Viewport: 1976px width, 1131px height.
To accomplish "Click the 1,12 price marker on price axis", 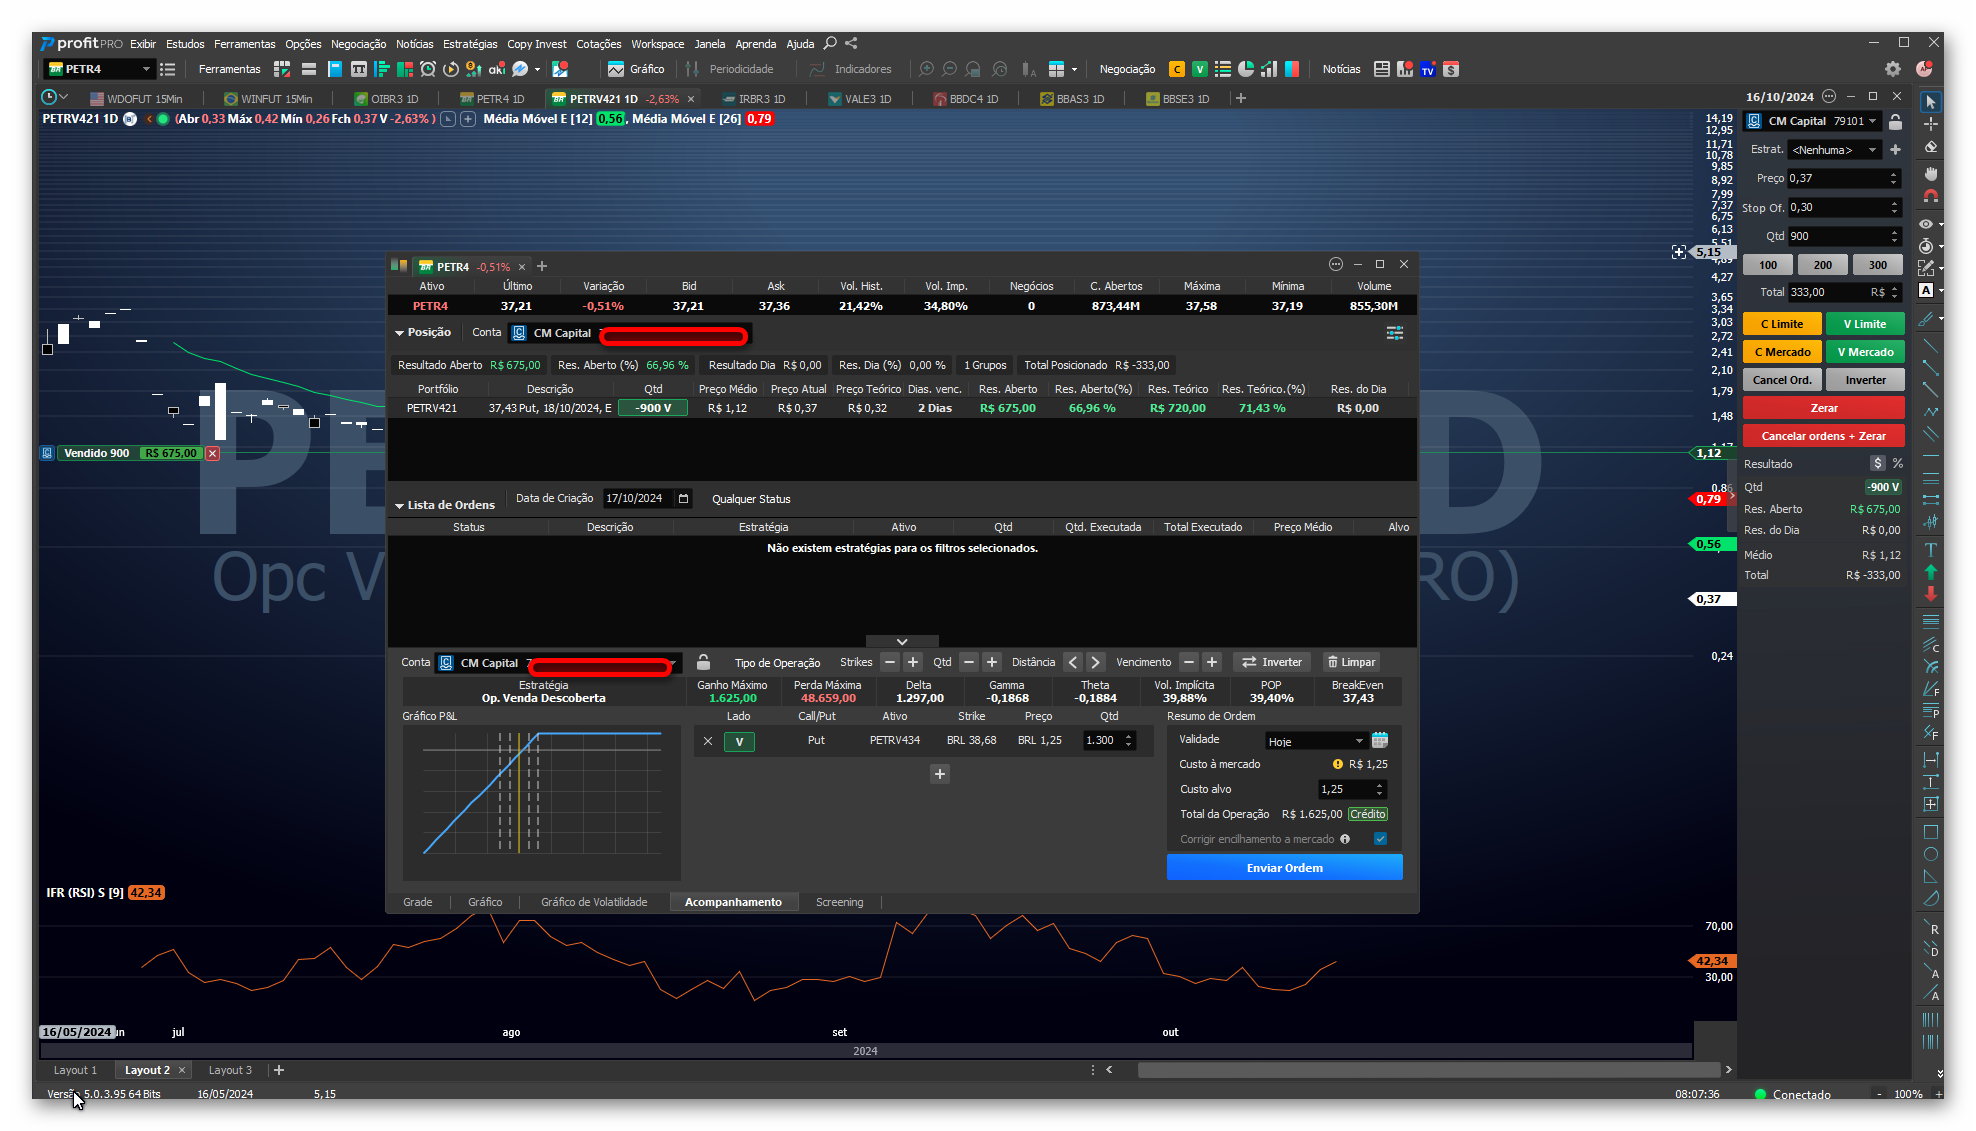I will [x=1712, y=453].
